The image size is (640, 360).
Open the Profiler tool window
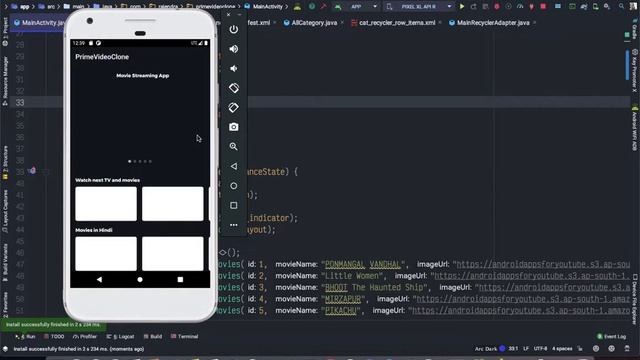tap(85, 337)
